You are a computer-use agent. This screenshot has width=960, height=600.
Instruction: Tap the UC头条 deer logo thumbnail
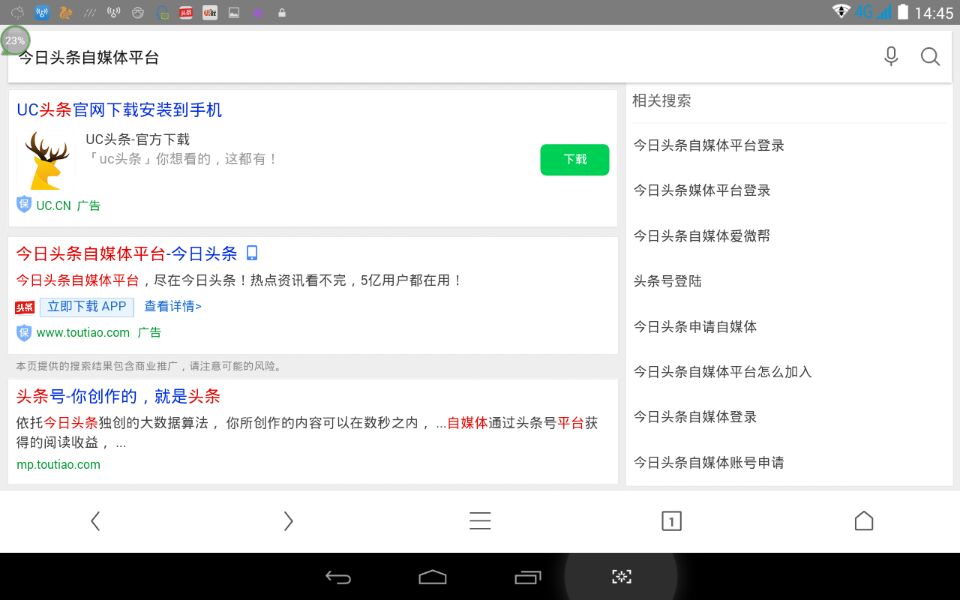coord(47,160)
